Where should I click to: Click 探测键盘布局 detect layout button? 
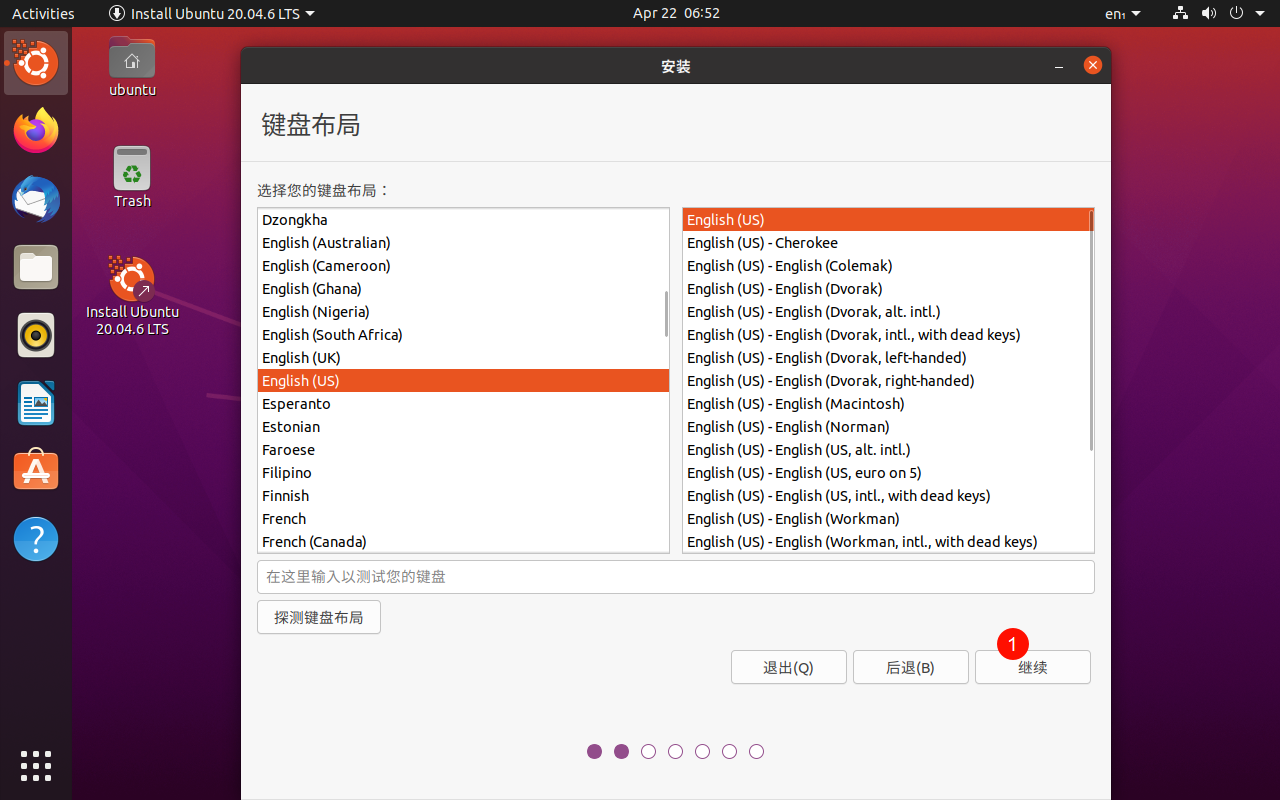(x=319, y=617)
